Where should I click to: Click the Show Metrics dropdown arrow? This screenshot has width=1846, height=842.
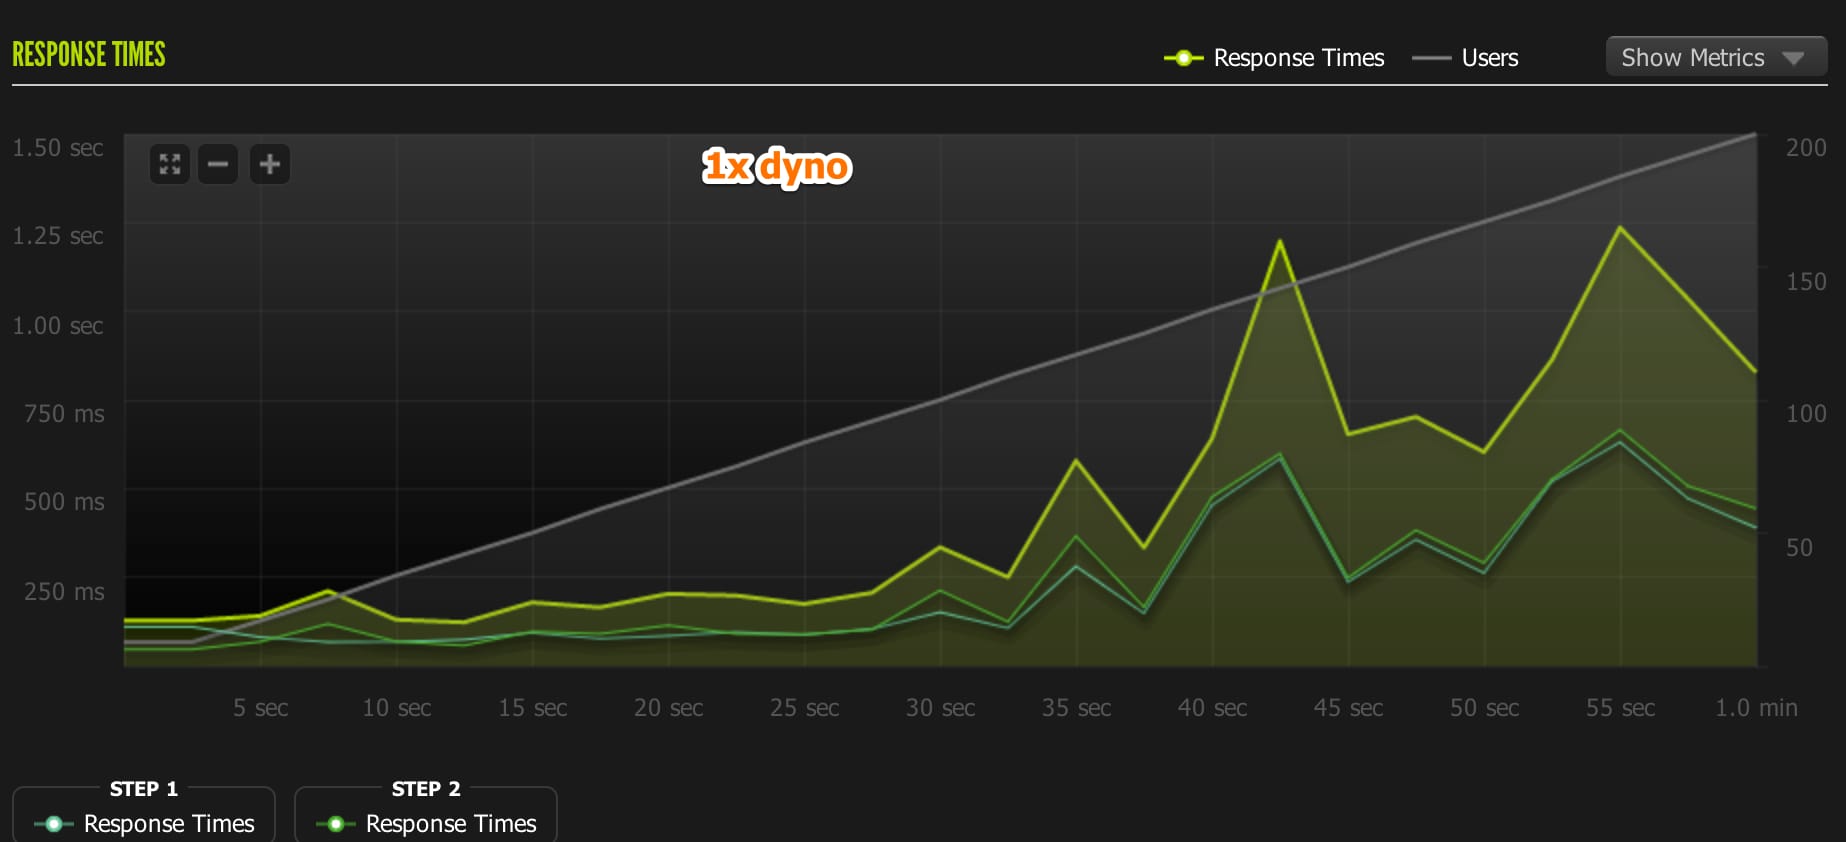pyautogui.click(x=1793, y=58)
